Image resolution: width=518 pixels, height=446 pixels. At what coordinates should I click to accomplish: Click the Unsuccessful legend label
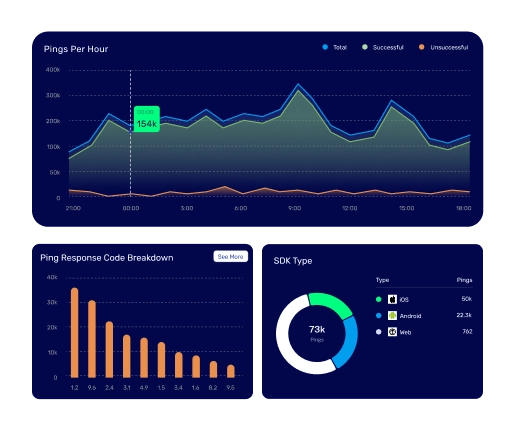(449, 47)
